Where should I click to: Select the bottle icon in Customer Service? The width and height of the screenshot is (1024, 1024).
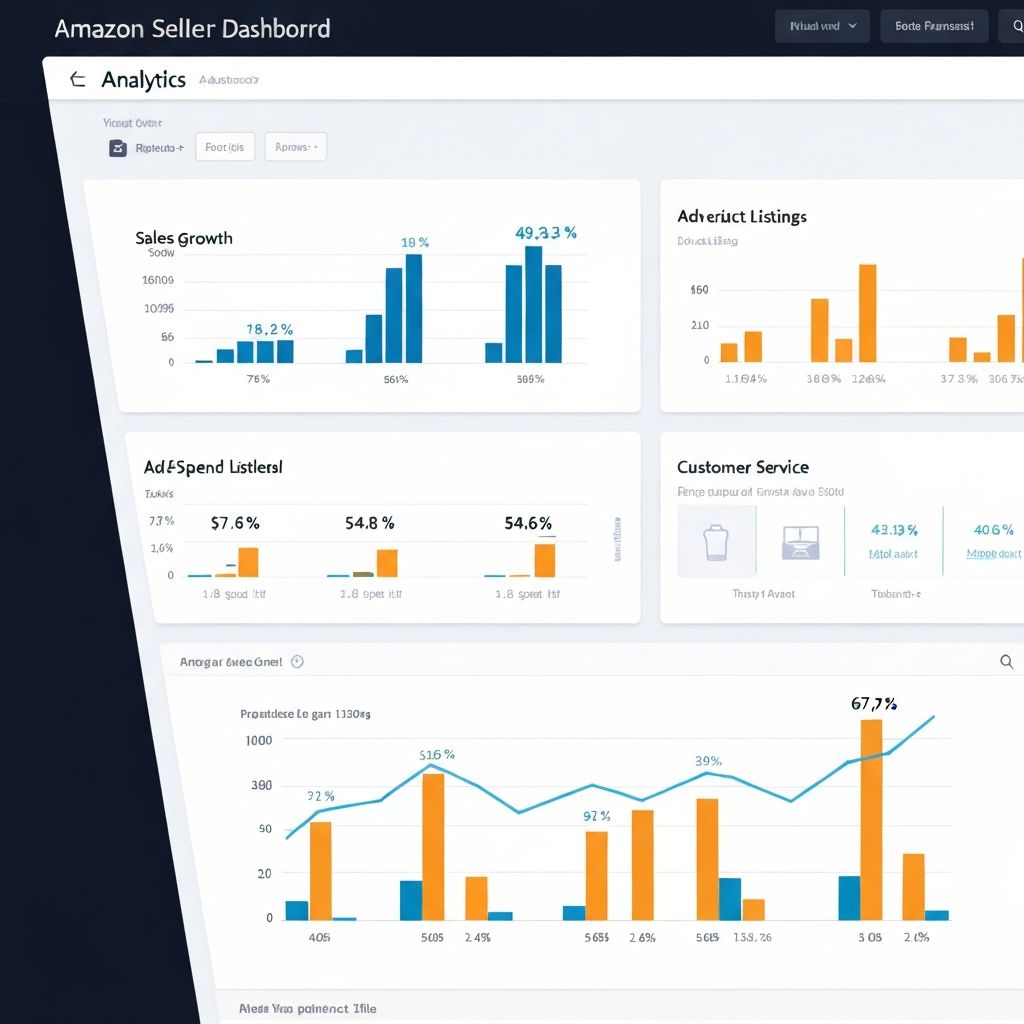[716, 541]
